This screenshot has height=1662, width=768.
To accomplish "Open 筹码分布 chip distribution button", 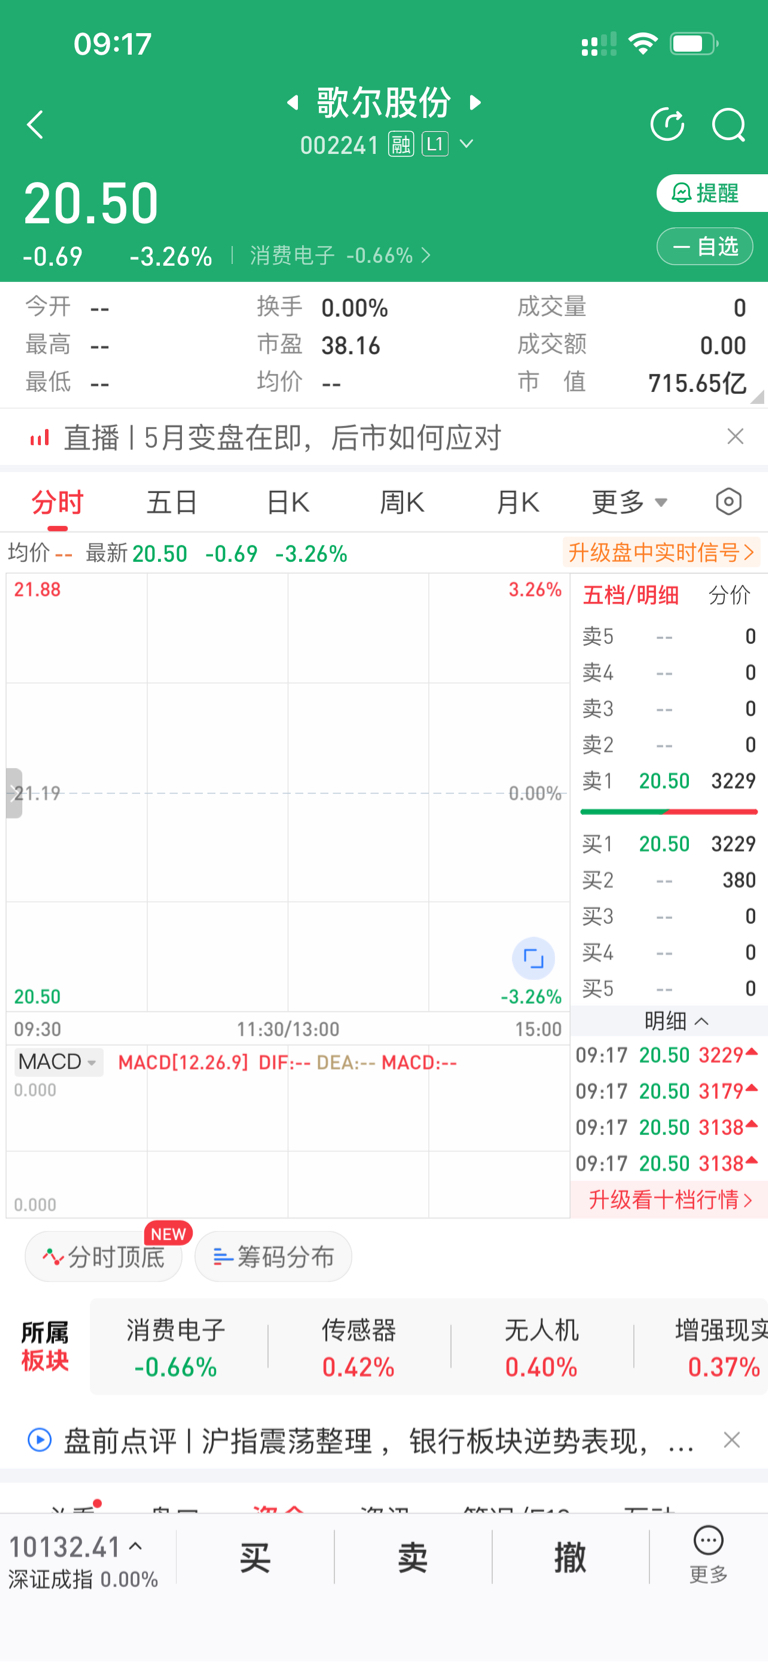I will click(x=273, y=1257).
